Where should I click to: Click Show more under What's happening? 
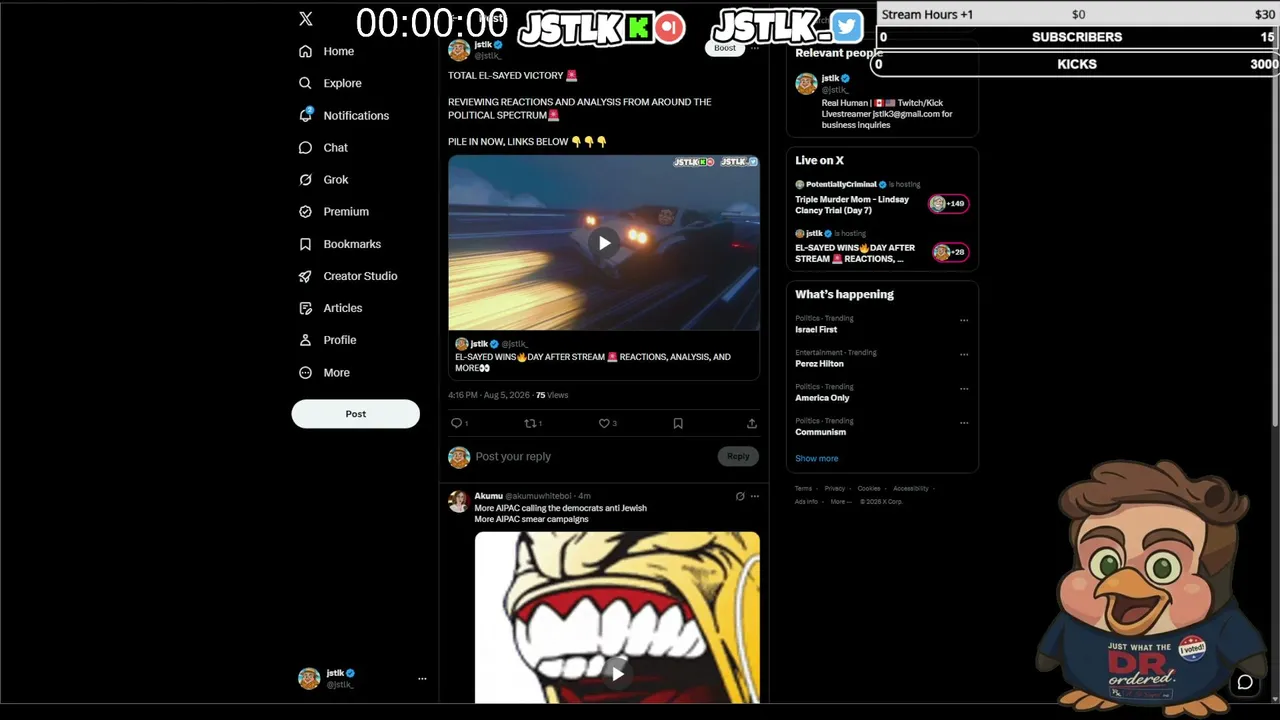pyautogui.click(x=816, y=459)
